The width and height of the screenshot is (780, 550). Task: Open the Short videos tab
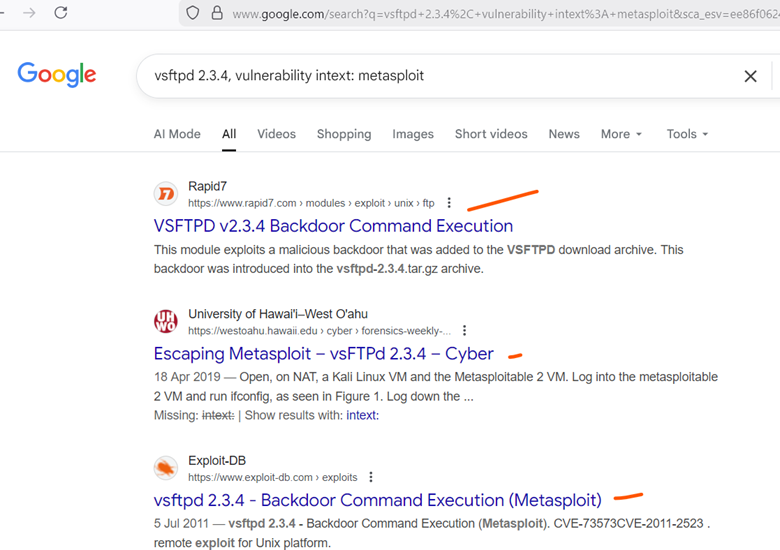tap(491, 134)
